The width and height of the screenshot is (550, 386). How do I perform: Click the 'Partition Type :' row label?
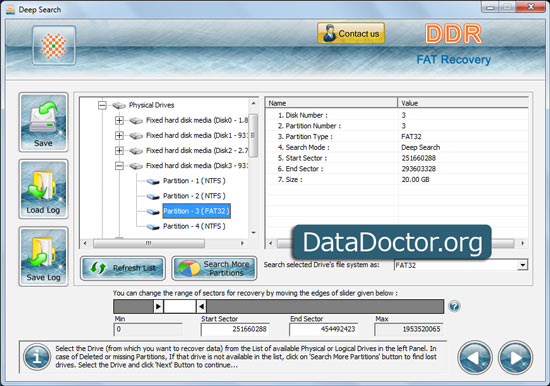(x=305, y=137)
